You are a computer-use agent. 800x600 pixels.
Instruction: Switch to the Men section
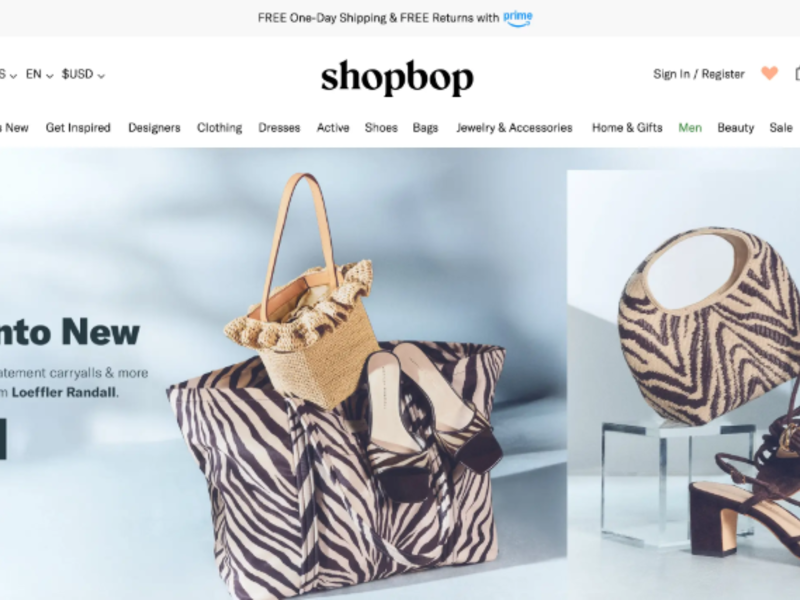click(690, 128)
